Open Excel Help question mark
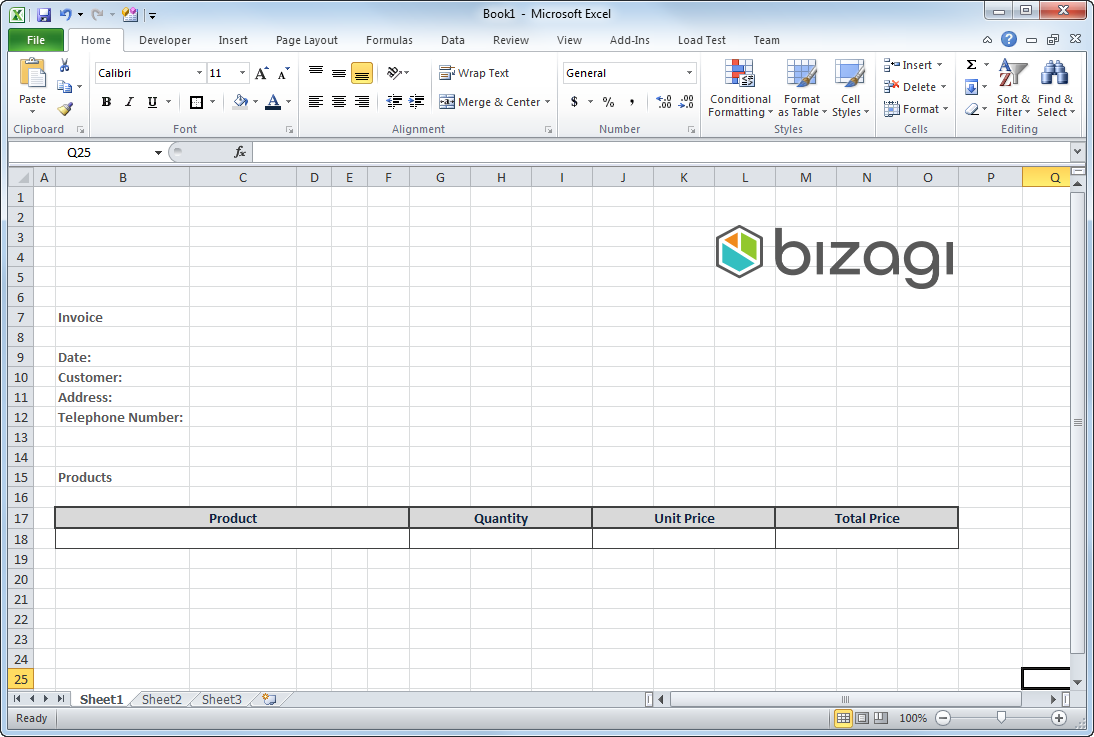 point(1008,39)
